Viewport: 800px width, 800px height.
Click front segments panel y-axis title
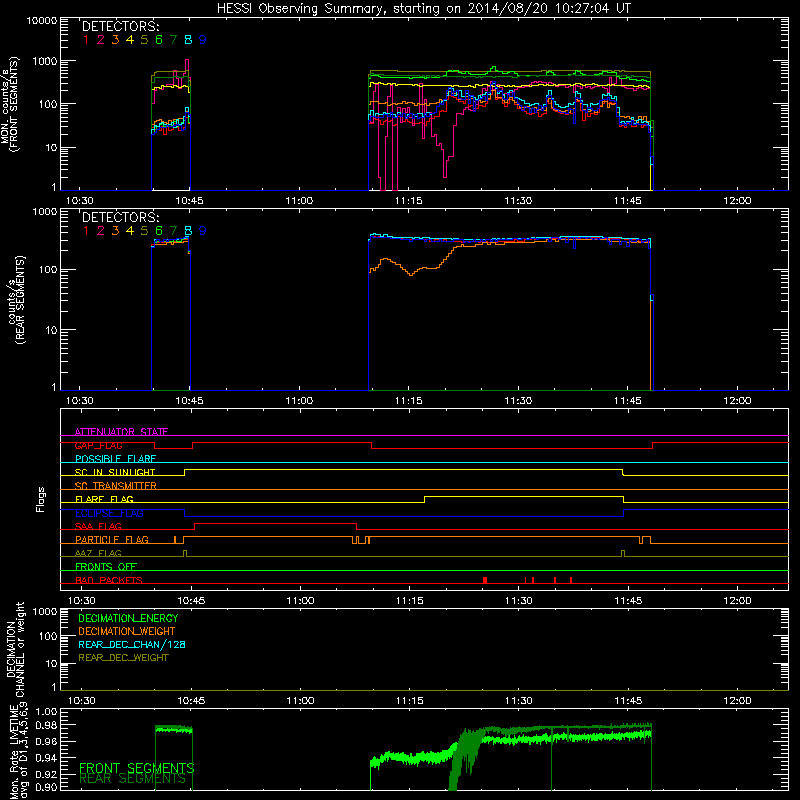coord(9,104)
